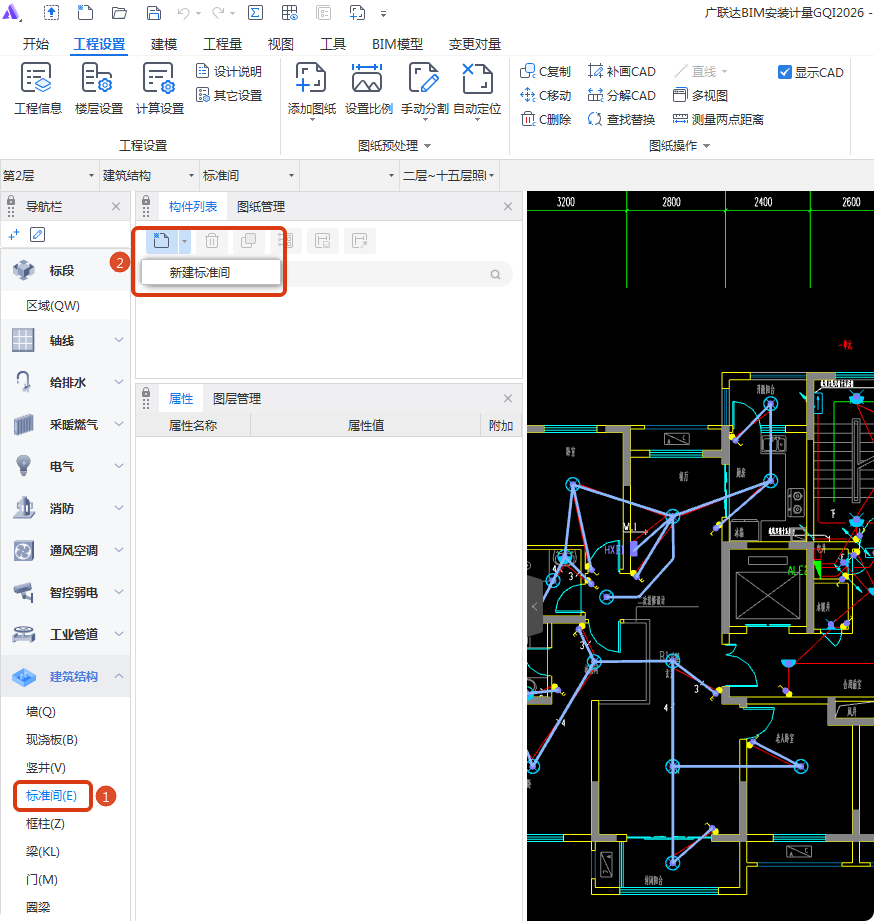Toggle the 显示CAD checkbox
This screenshot has width=874, height=921.
point(785,72)
